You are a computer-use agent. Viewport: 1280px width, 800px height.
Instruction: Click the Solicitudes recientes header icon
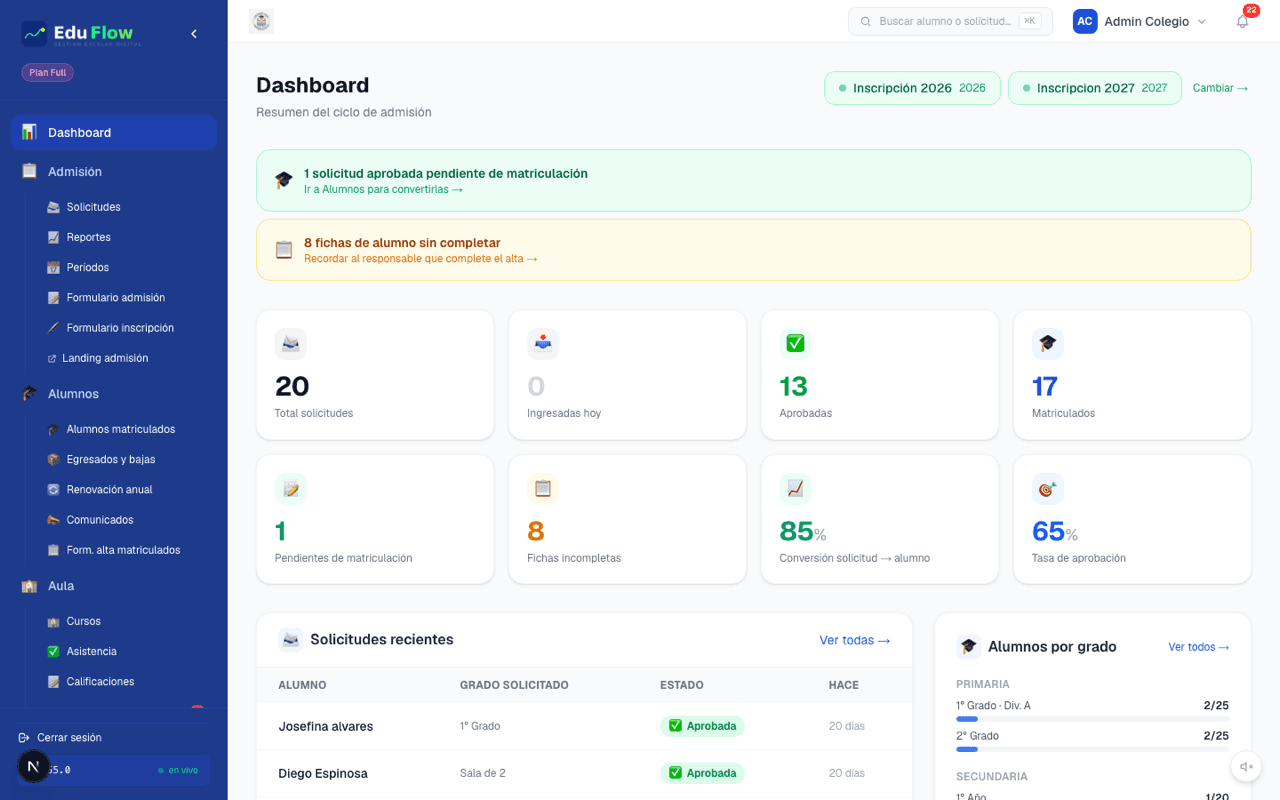point(291,640)
